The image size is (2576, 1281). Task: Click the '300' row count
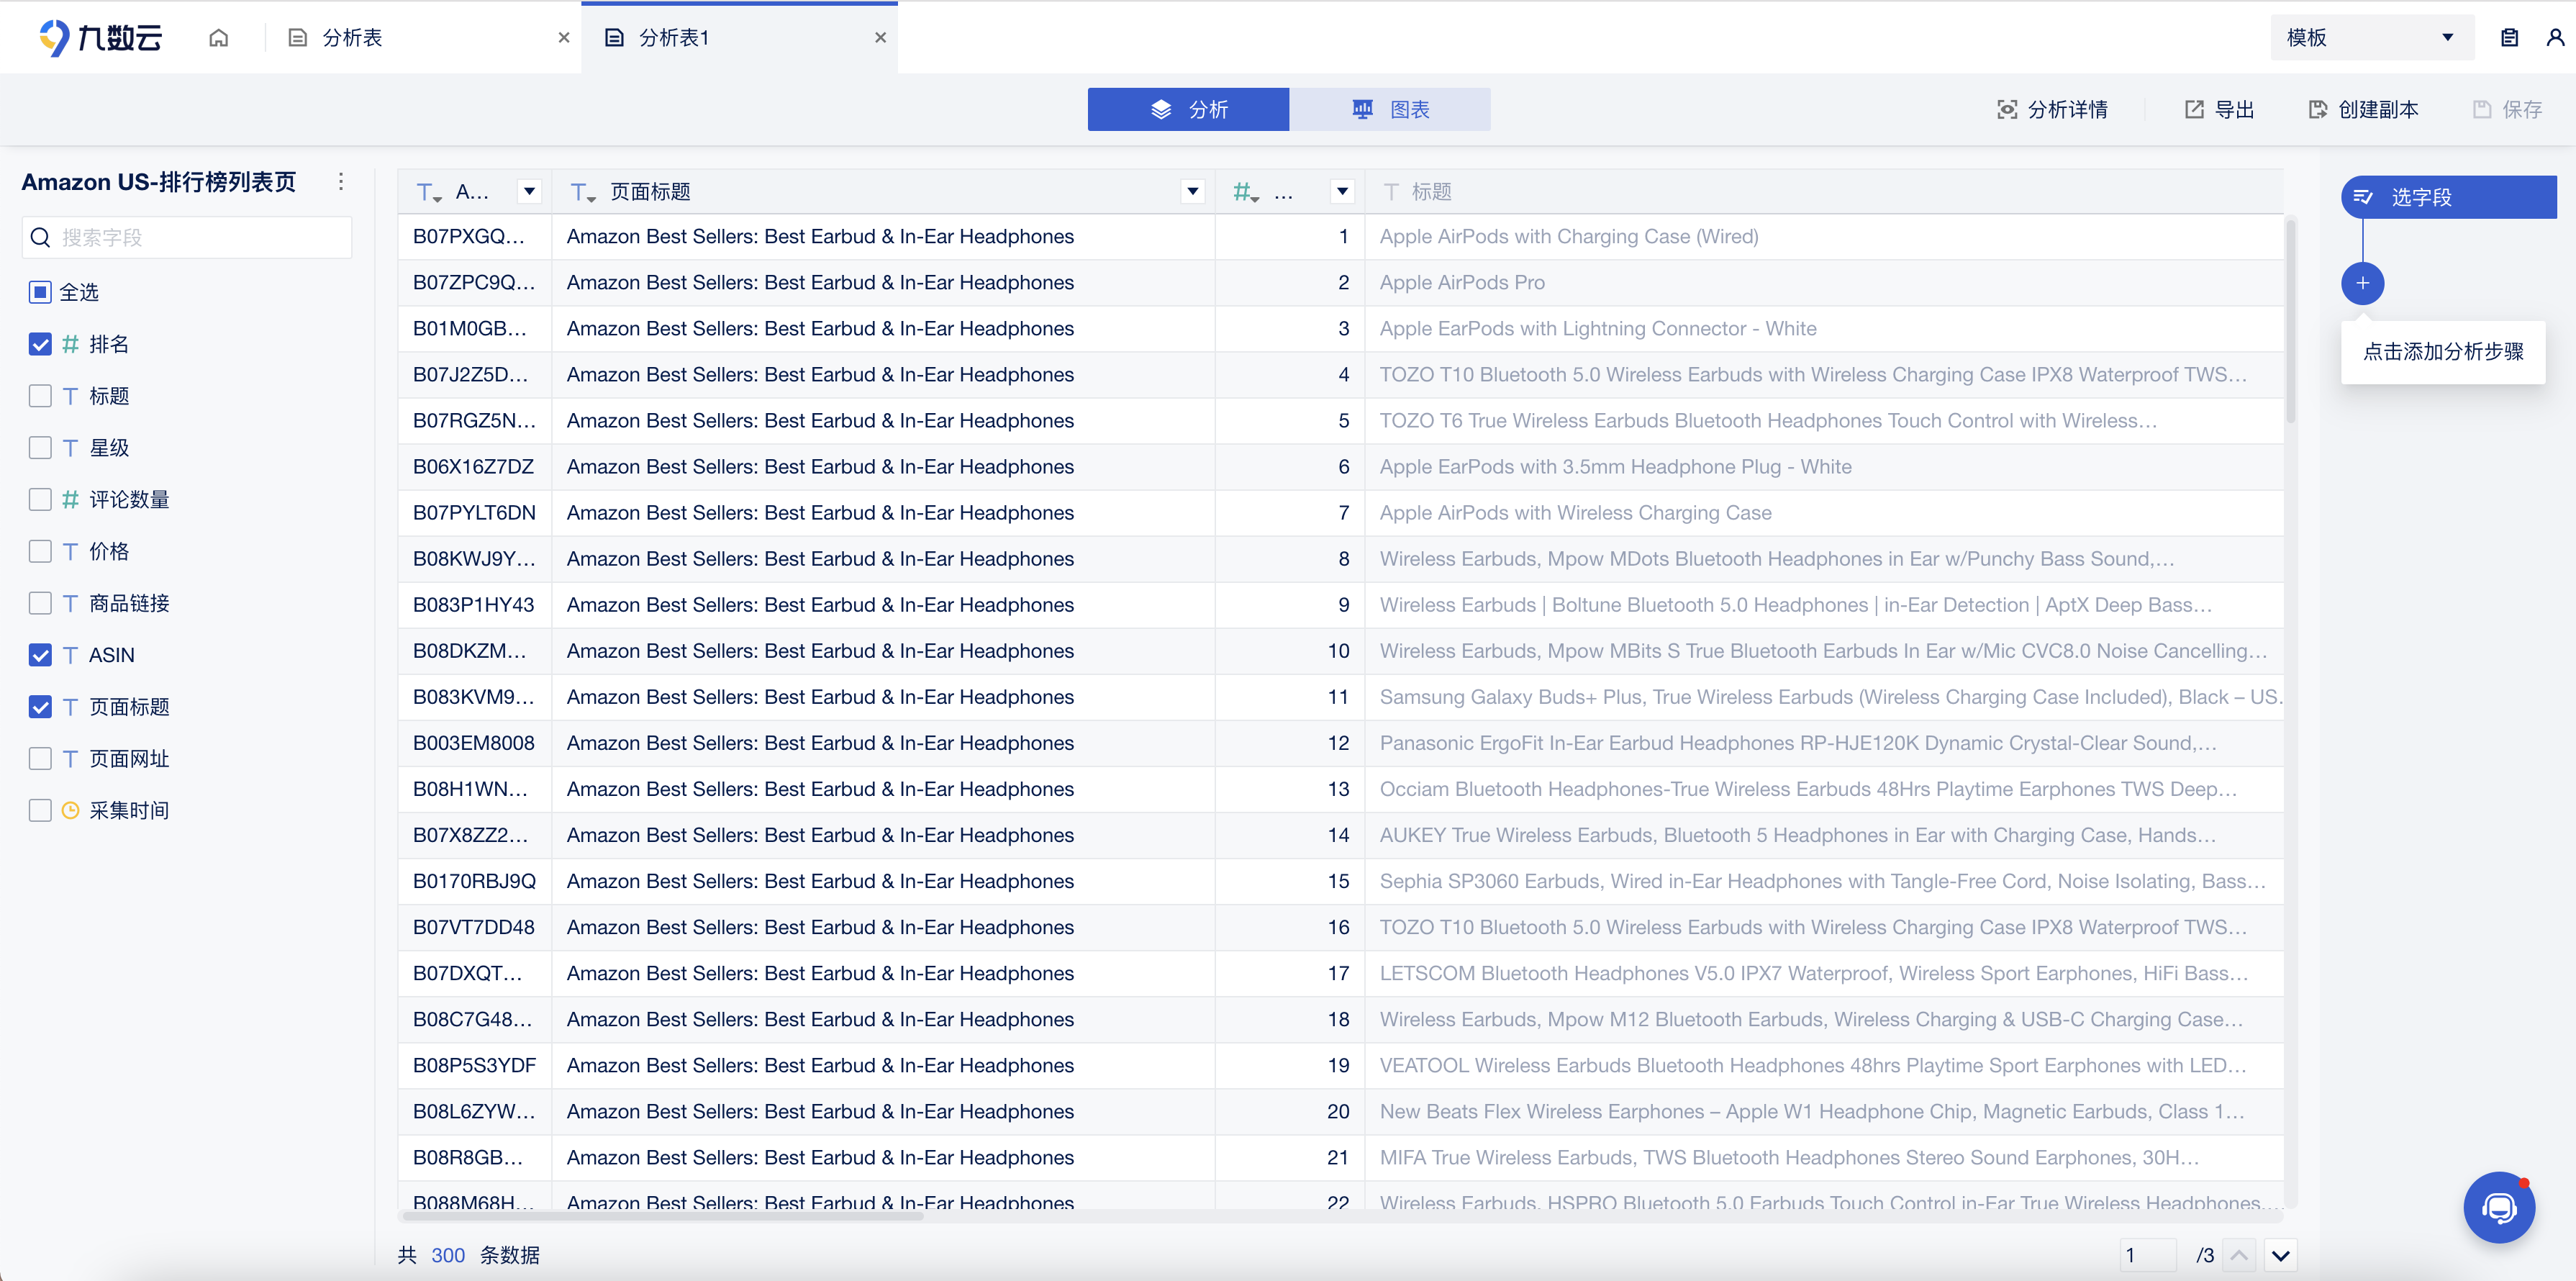[x=448, y=1255]
